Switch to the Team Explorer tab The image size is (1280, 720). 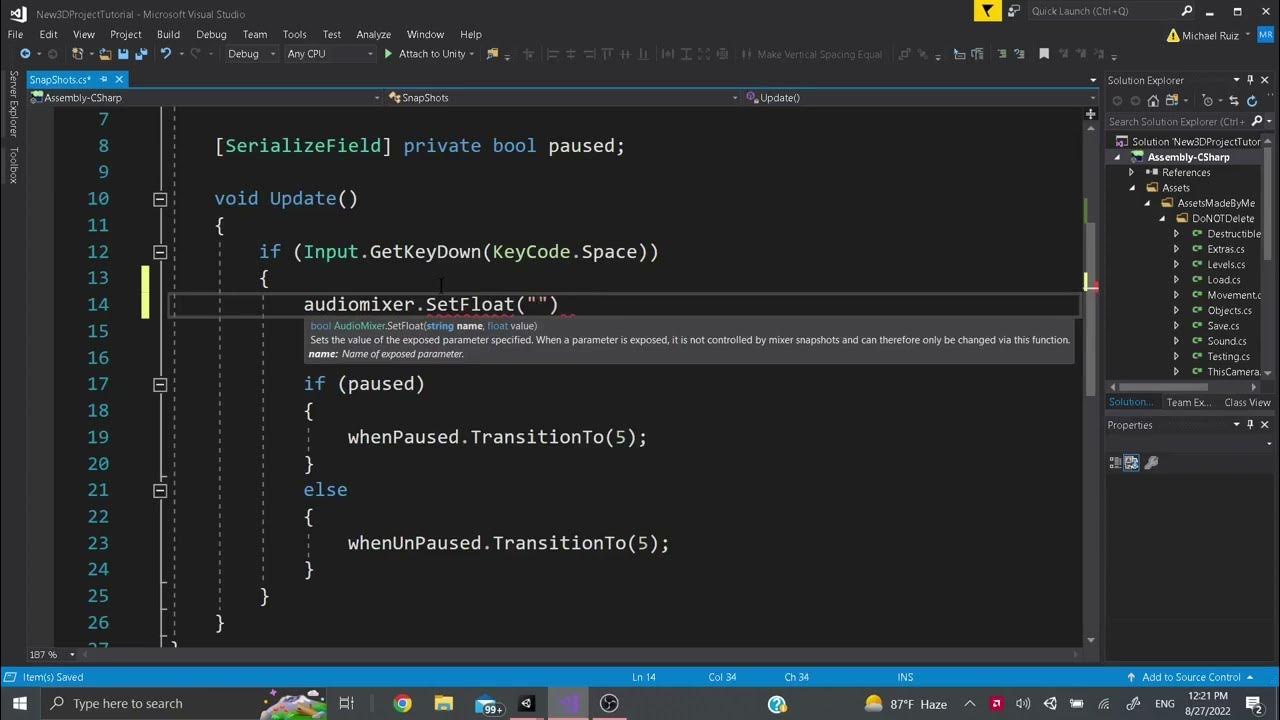[x=1188, y=402]
